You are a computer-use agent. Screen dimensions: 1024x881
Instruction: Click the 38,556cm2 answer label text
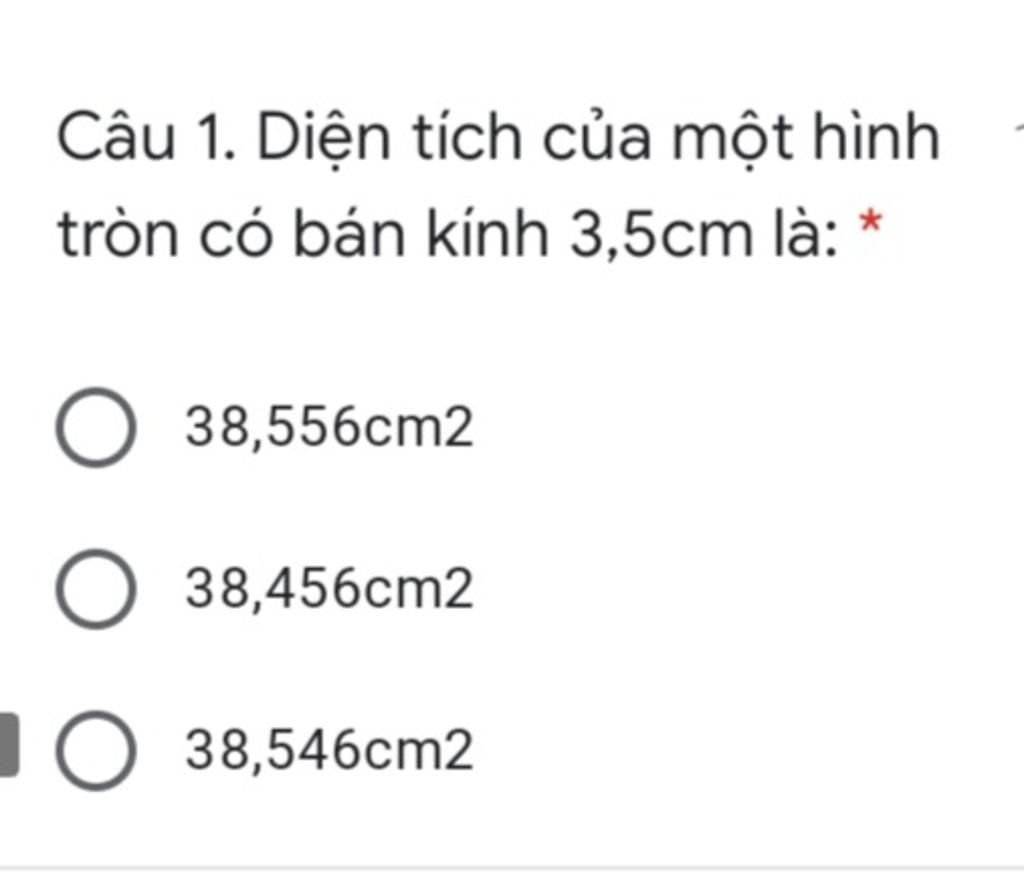[329, 428]
